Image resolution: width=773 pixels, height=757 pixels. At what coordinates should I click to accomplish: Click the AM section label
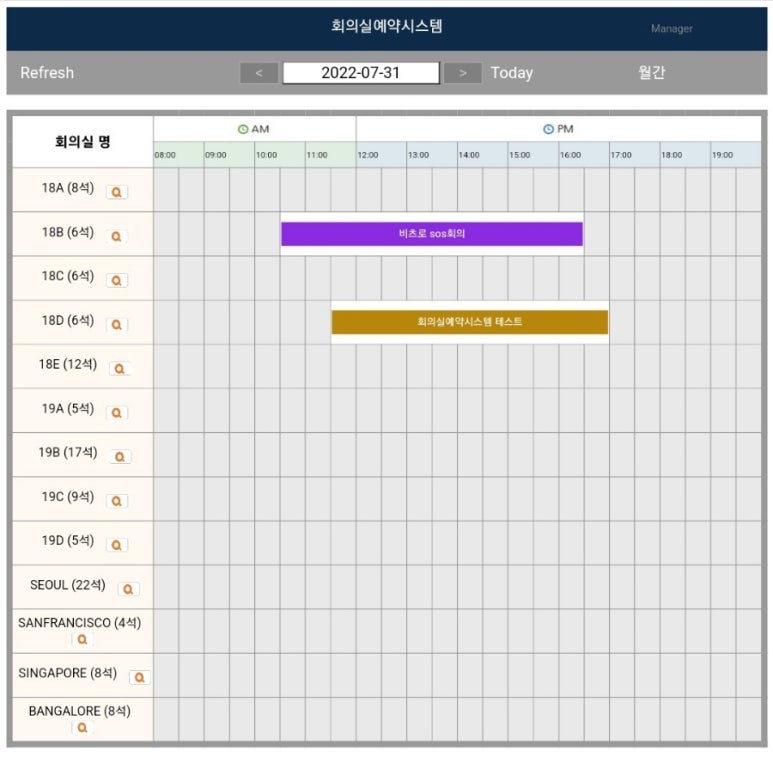click(x=260, y=129)
